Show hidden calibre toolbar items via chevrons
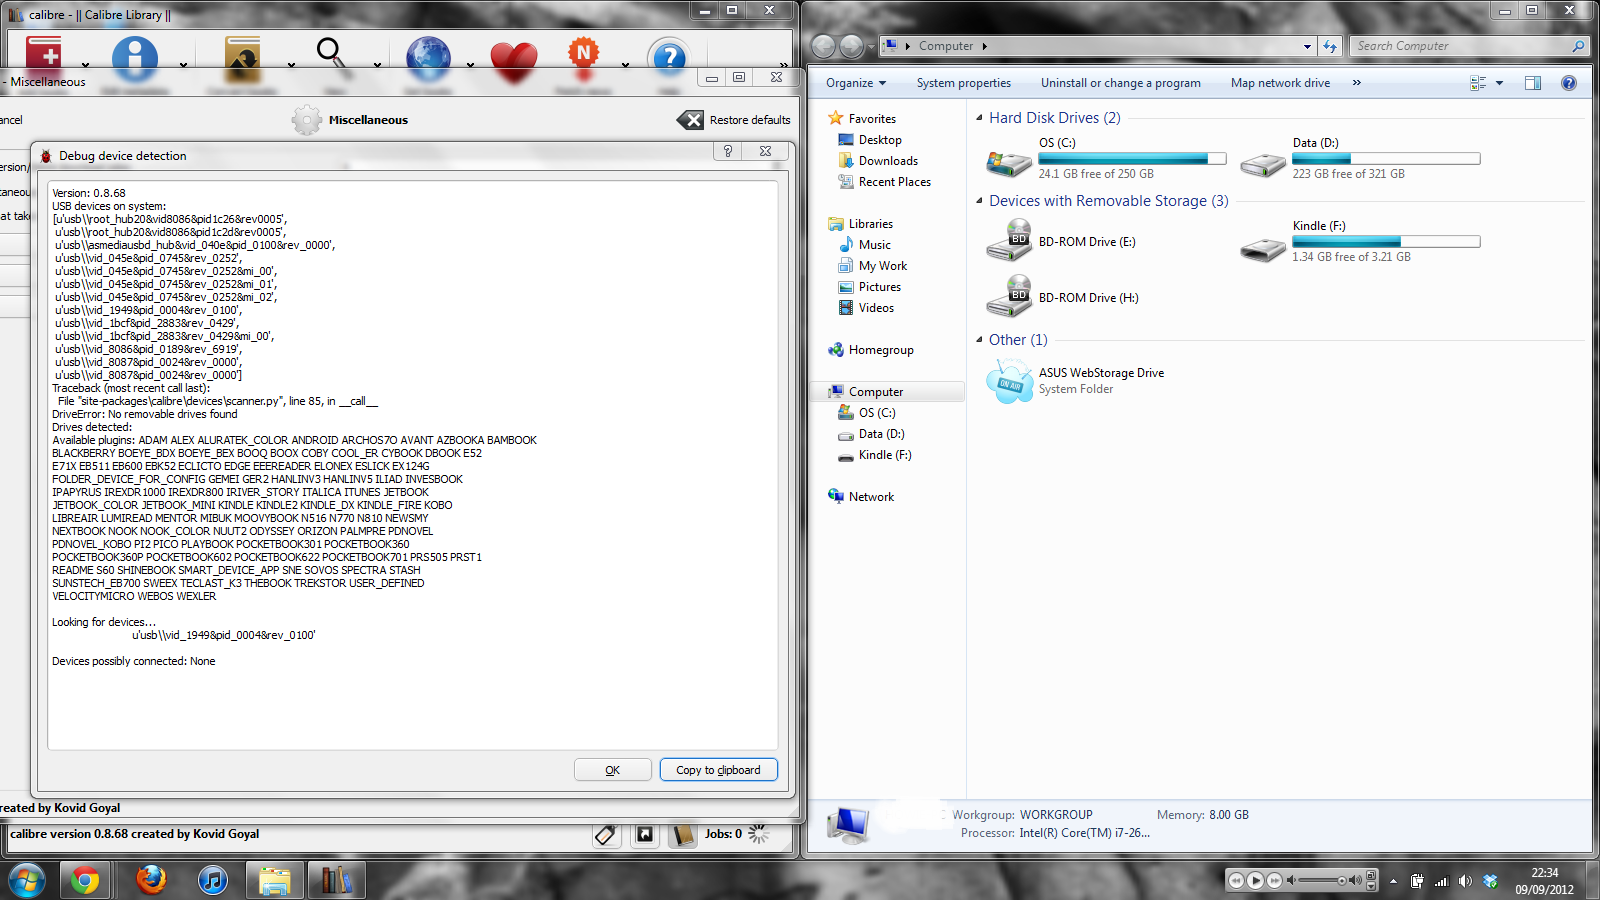 pyautogui.click(x=784, y=65)
